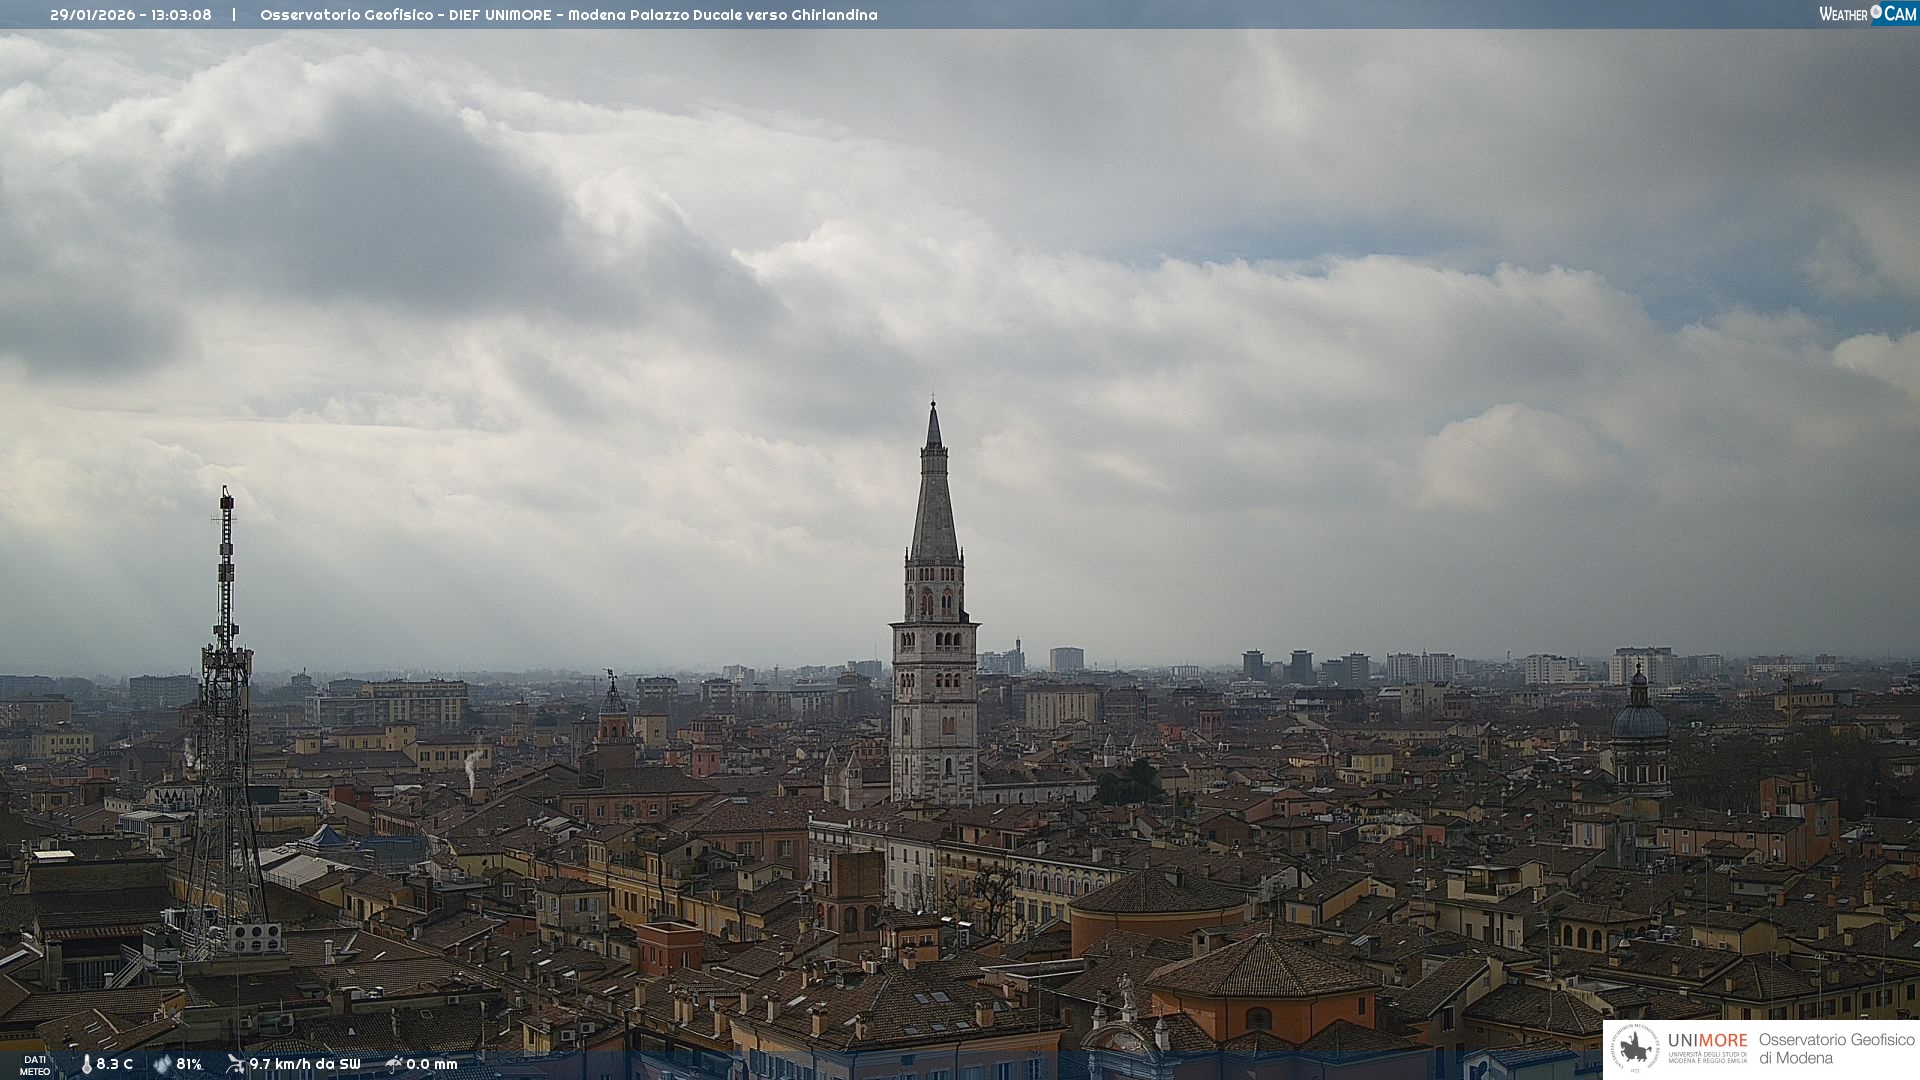
Task: Click the UNIMORE university seal emblem
Action: 1634,1048
